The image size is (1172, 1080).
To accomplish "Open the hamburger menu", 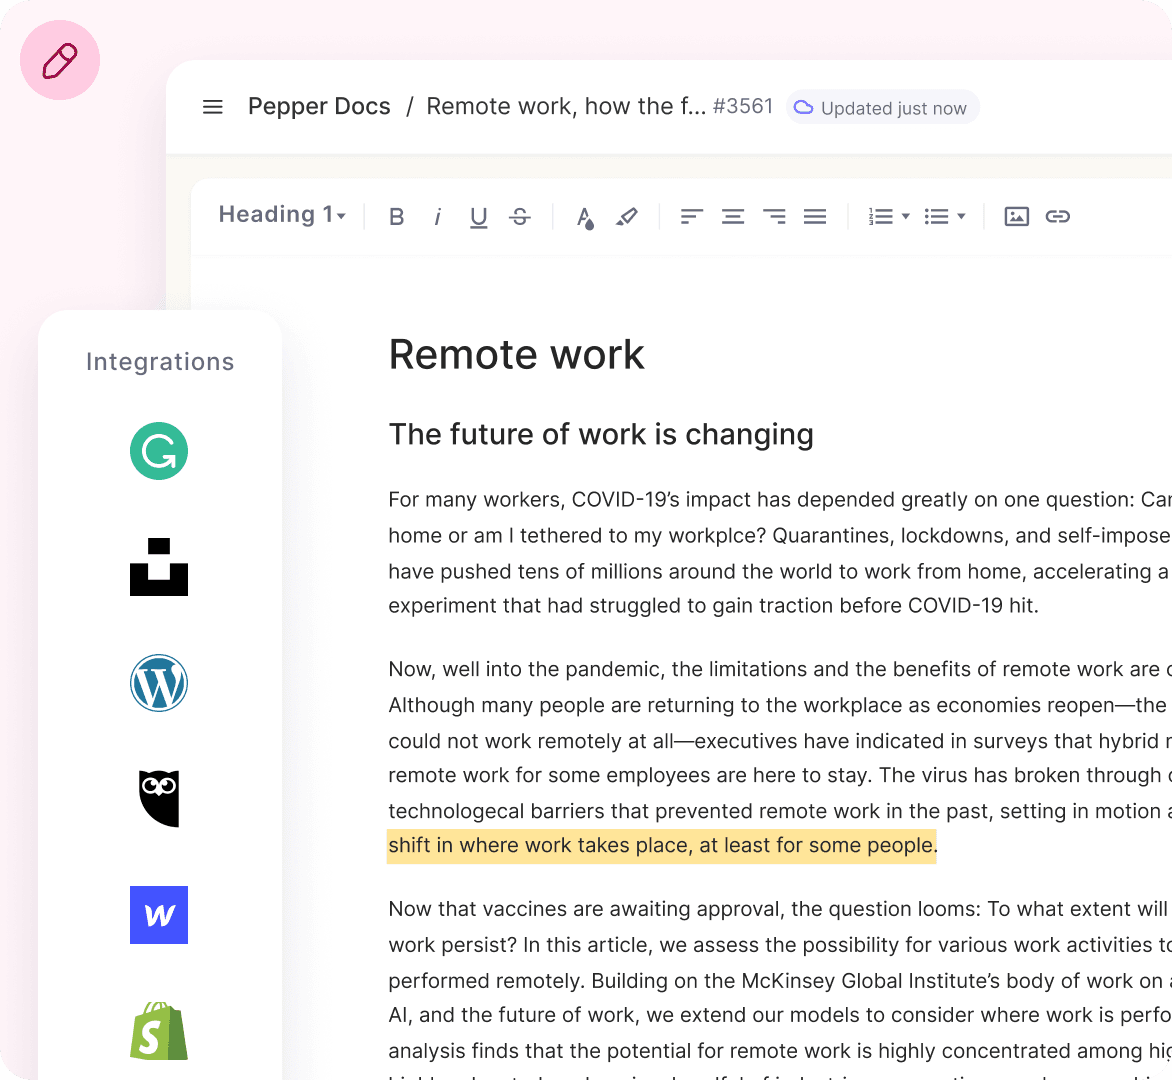I will coord(213,107).
